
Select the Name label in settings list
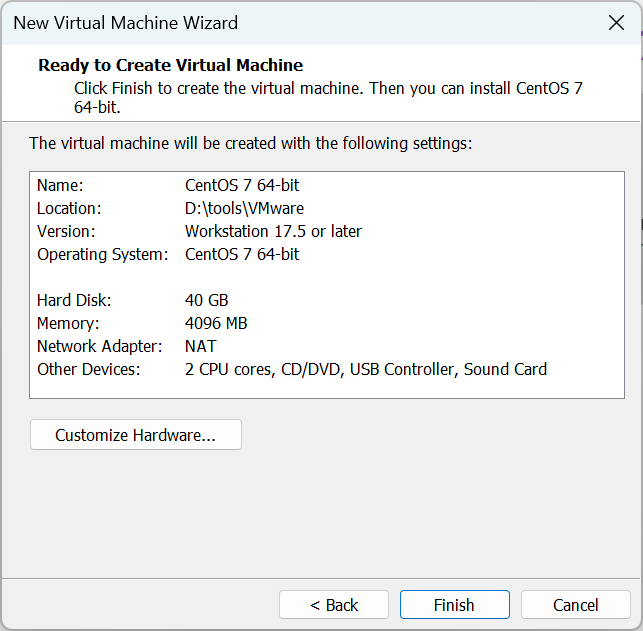(x=60, y=185)
